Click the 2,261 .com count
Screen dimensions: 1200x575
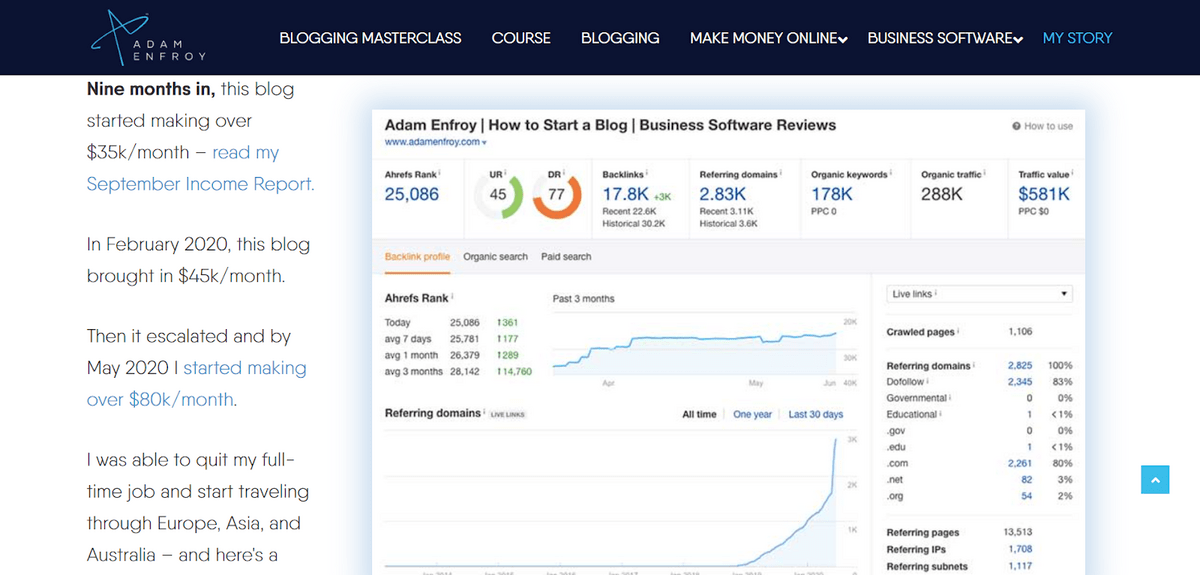pos(1020,463)
